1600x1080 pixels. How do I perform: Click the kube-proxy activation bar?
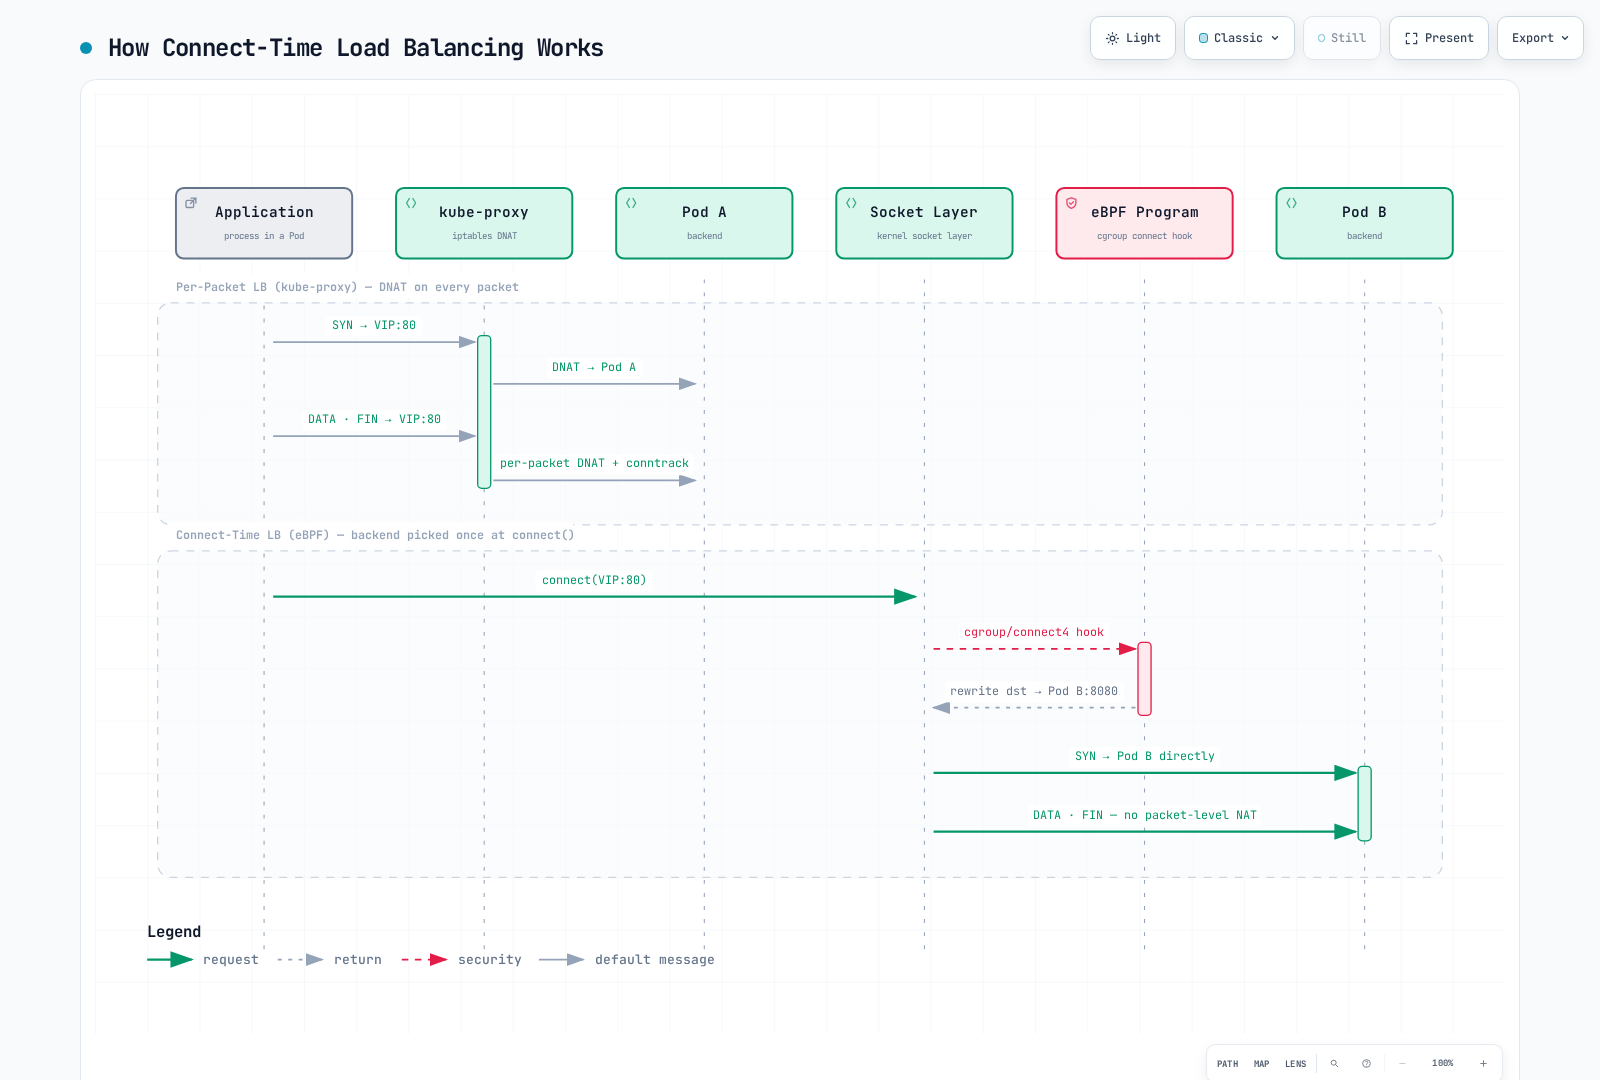484,412
